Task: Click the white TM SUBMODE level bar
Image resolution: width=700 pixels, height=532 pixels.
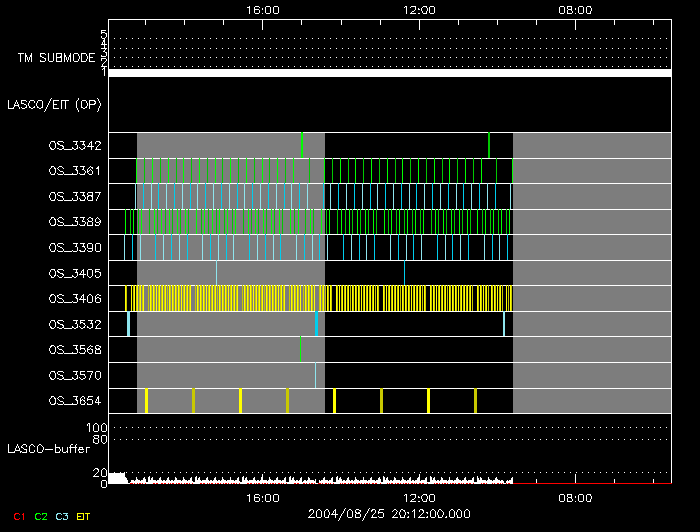Action: pyautogui.click(x=389, y=73)
